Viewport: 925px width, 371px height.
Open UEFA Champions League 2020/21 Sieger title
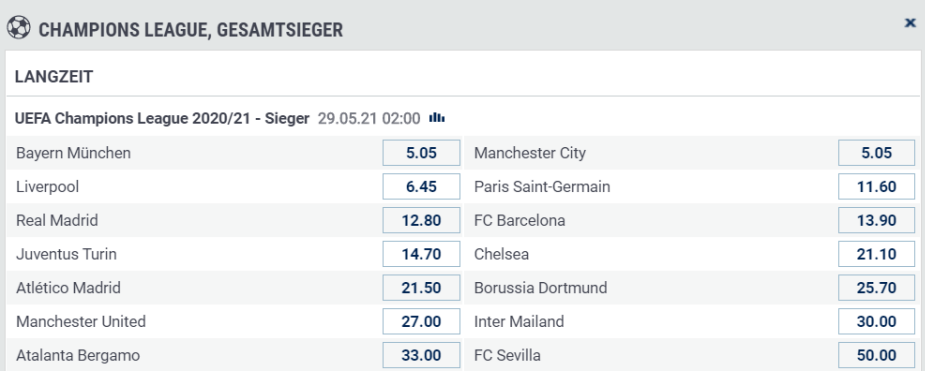pos(162,118)
